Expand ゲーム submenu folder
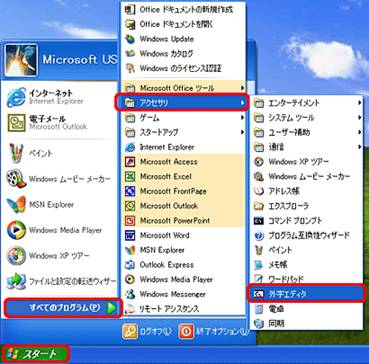Screen dimensions: 369x364 (x=184, y=118)
